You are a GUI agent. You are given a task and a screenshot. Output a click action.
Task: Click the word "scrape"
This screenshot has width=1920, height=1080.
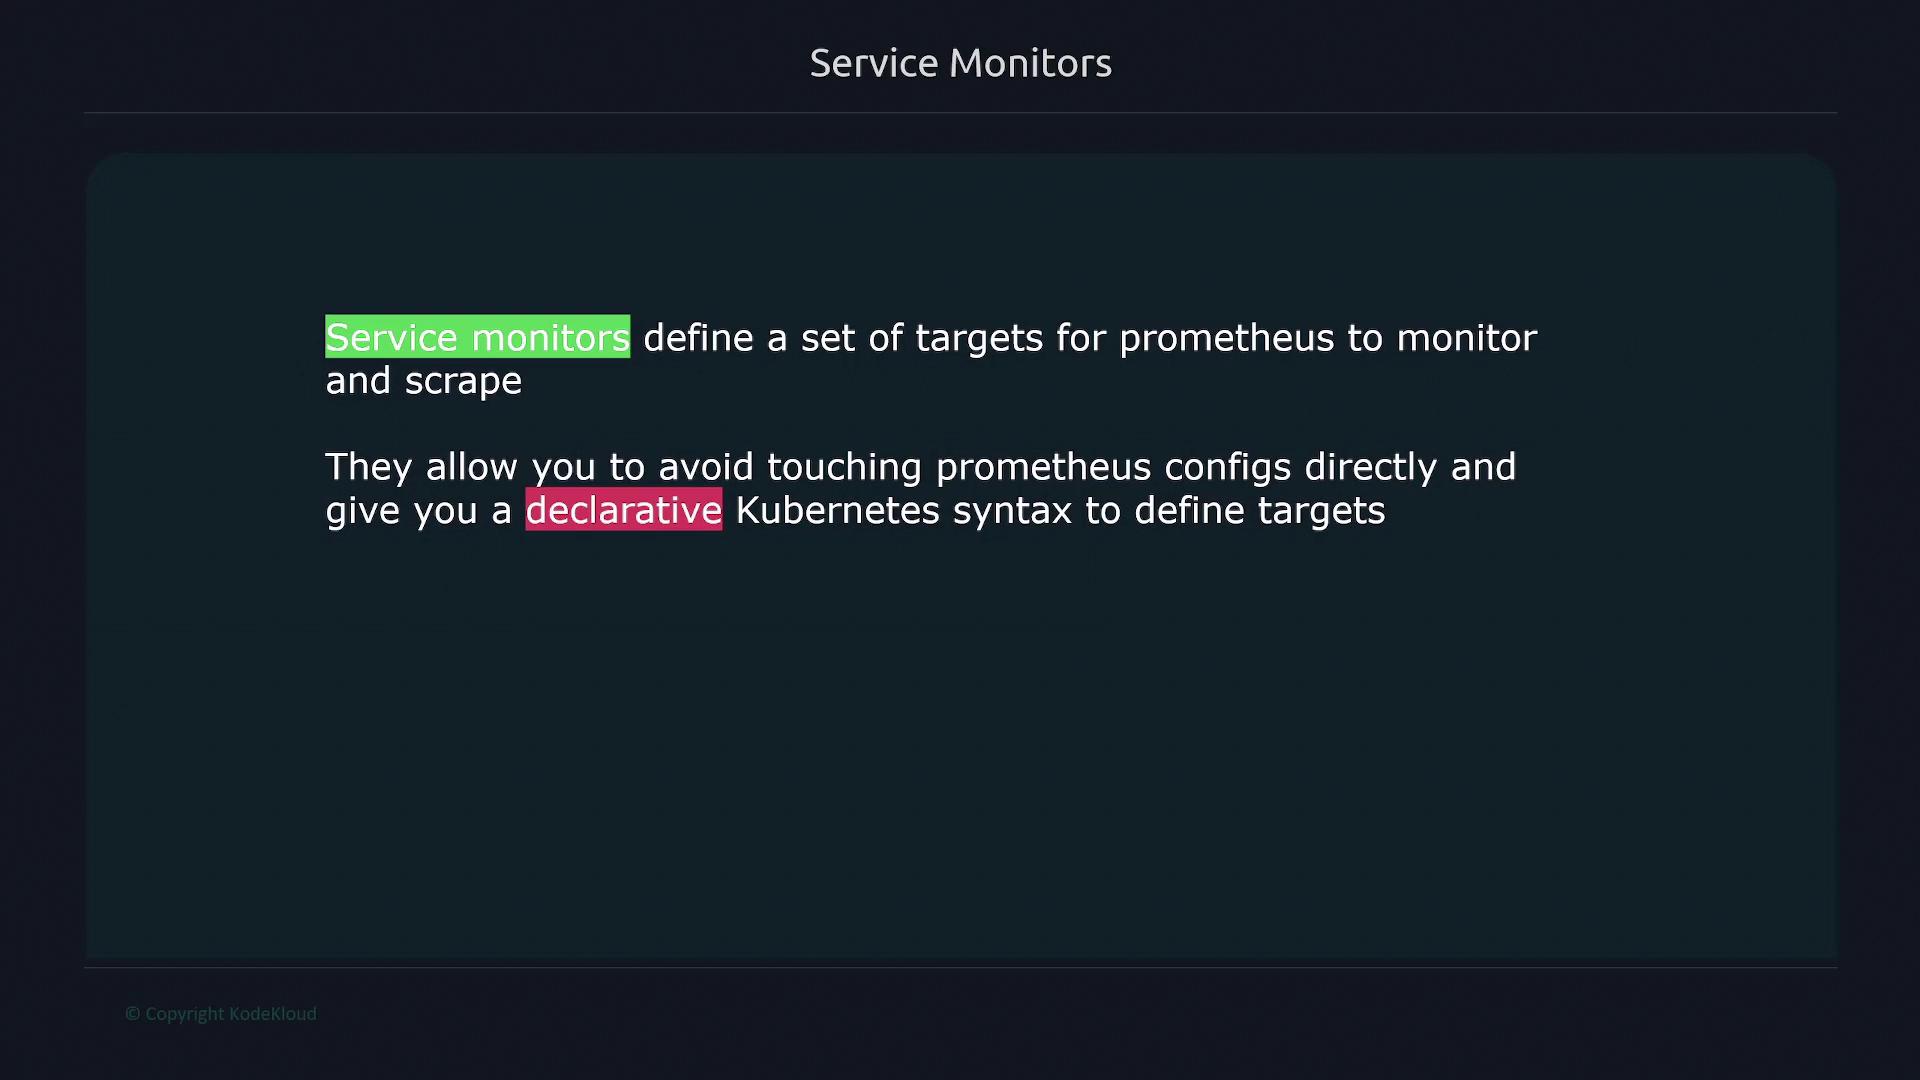(463, 381)
